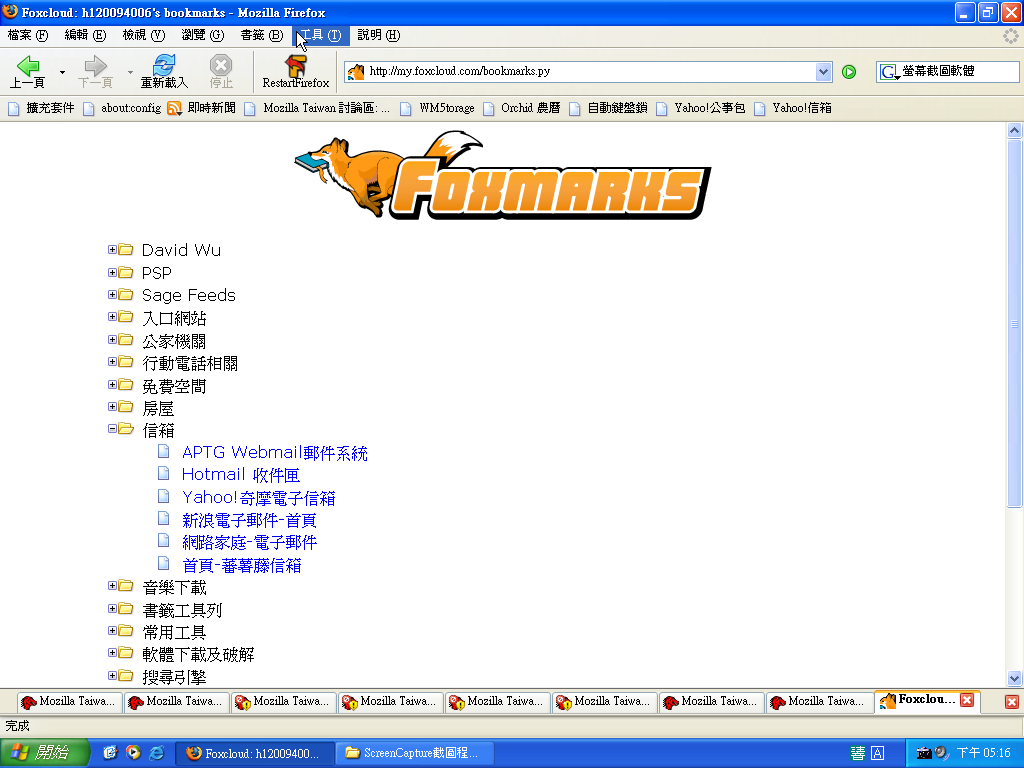Click the folder icon next to David Wu
The height and width of the screenshot is (768, 1024).
126,249
